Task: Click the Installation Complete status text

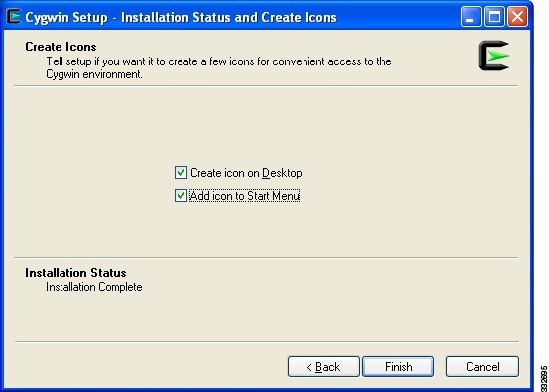Action: 94,287
